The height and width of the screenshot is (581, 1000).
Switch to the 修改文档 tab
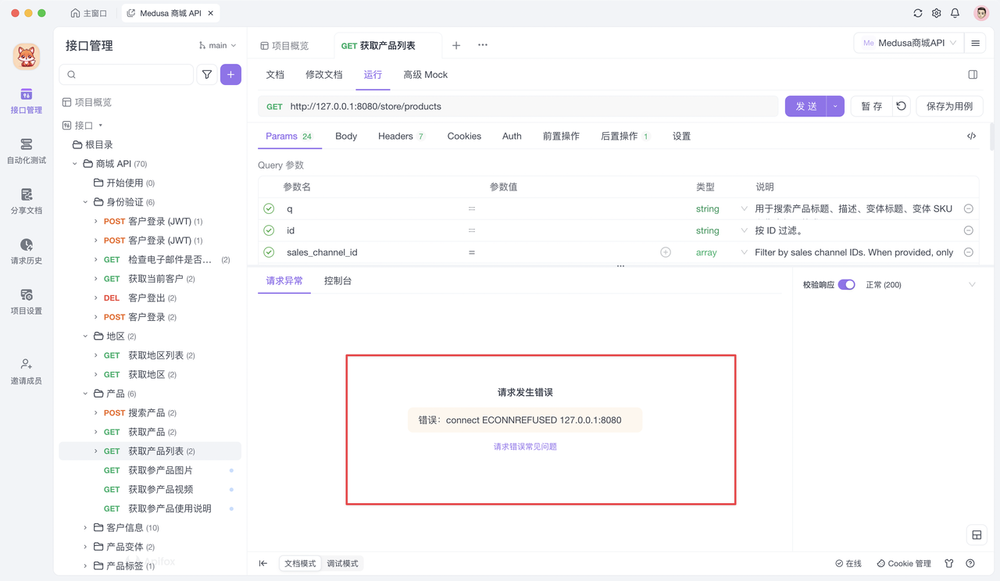coord(324,75)
